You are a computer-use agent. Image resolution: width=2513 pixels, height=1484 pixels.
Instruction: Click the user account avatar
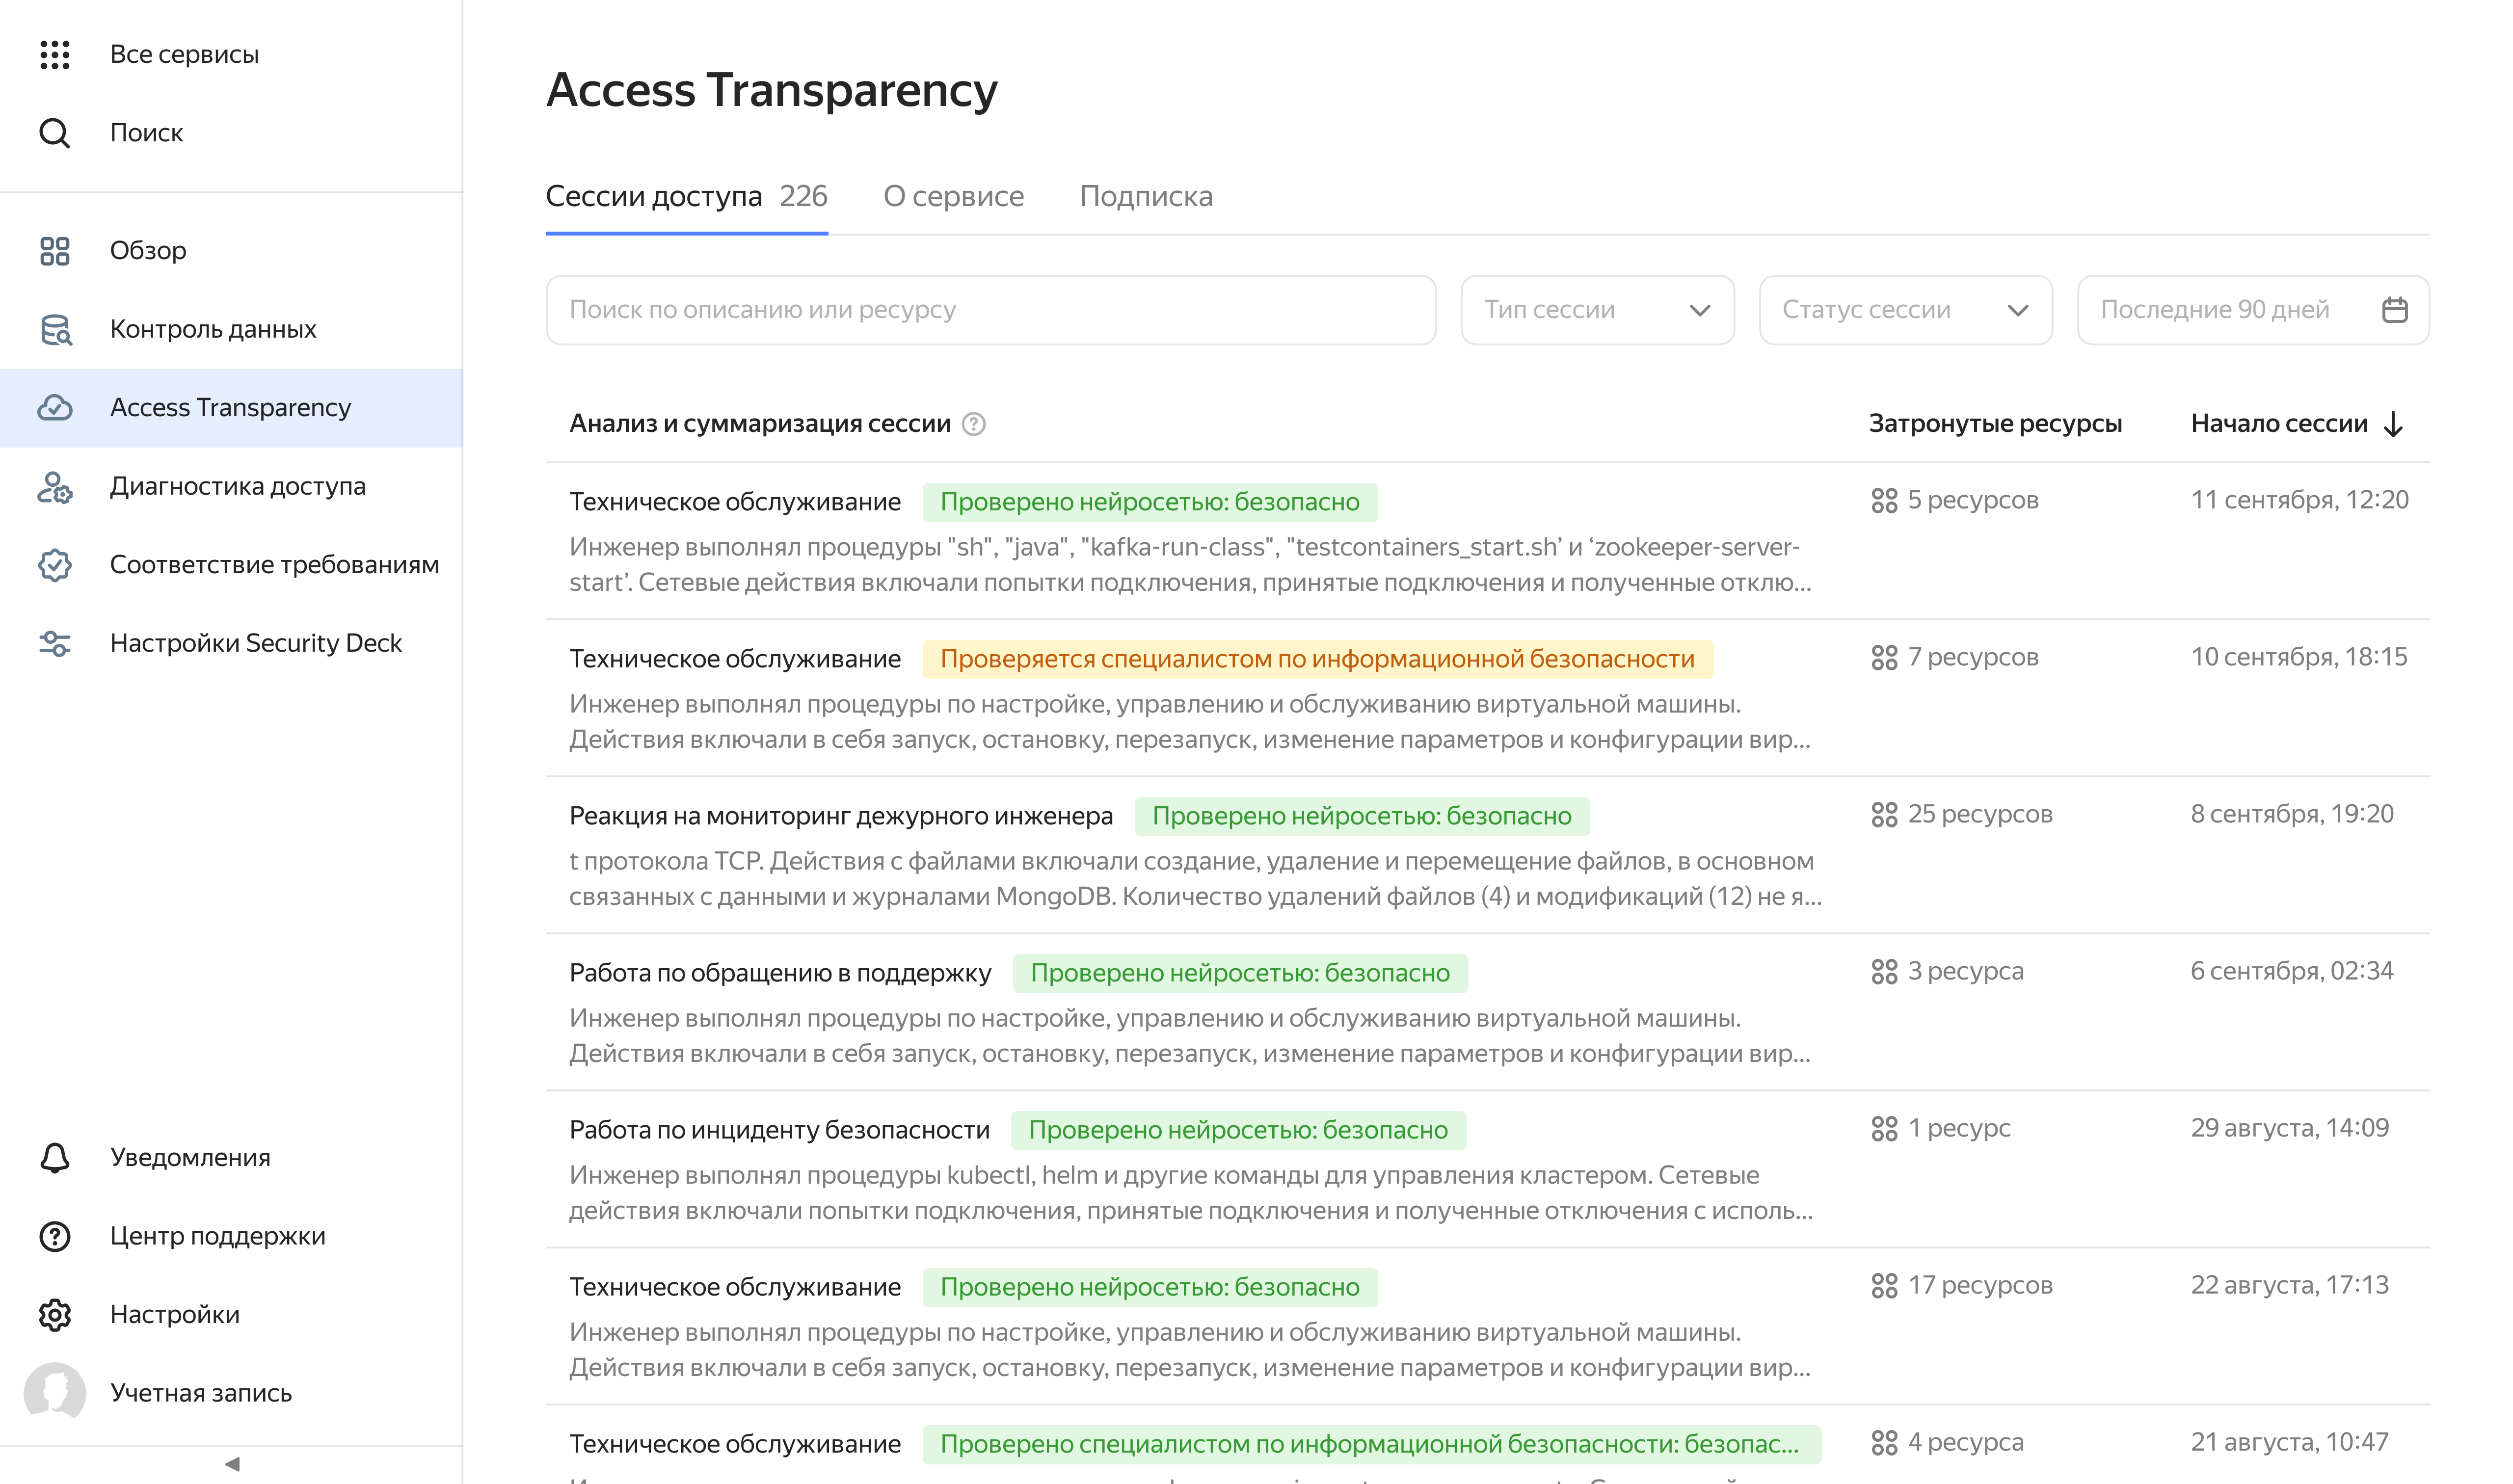coord(54,1392)
